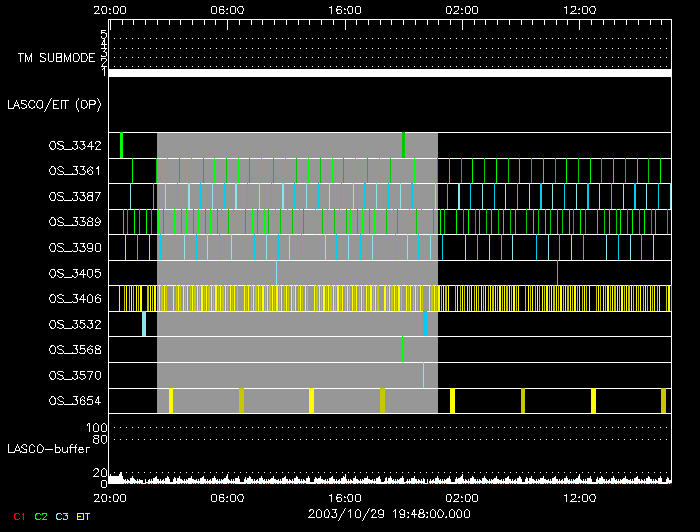Click the thin gray marker in the OS_3570 row
The image size is (700, 532).
(423, 374)
